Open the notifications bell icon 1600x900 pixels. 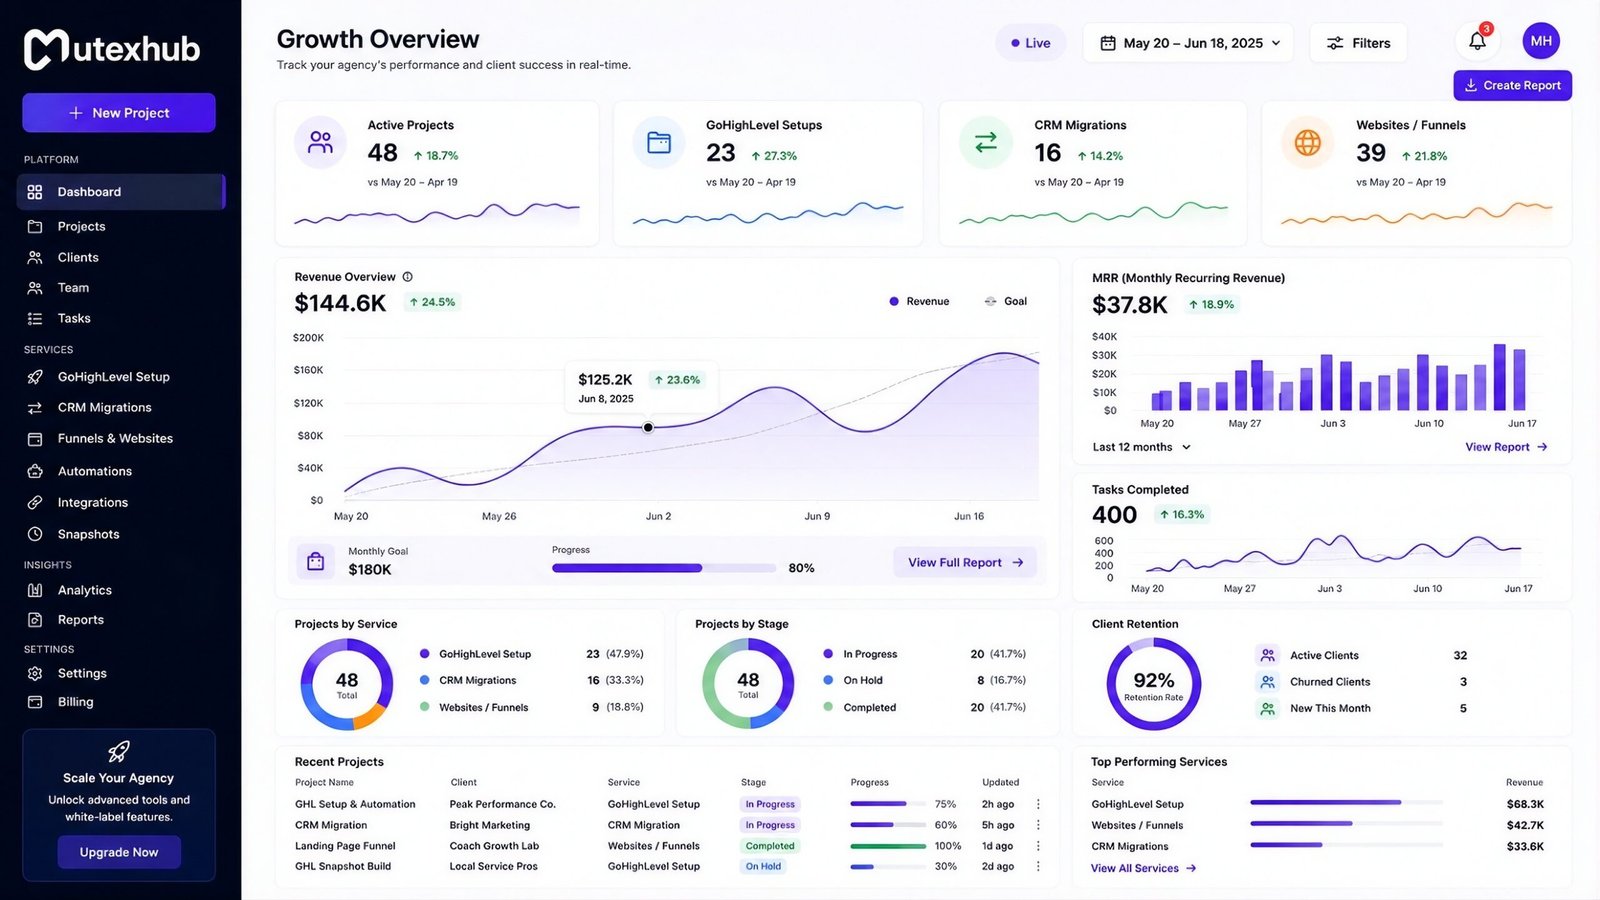1477,42
